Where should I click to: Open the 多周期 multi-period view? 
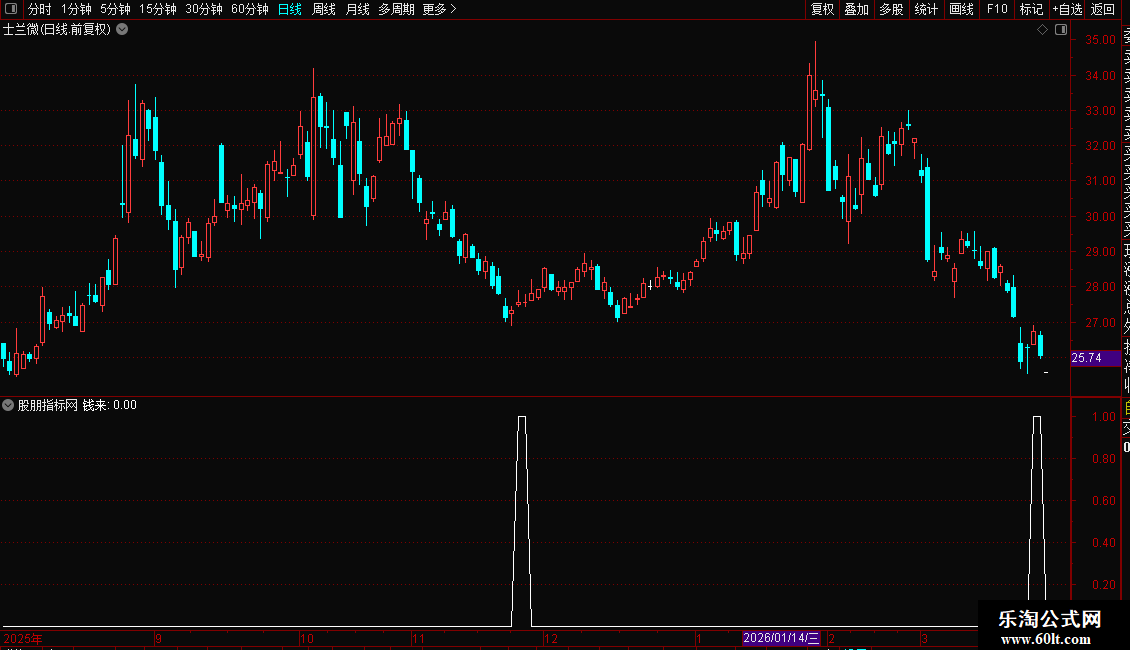[x=396, y=9]
